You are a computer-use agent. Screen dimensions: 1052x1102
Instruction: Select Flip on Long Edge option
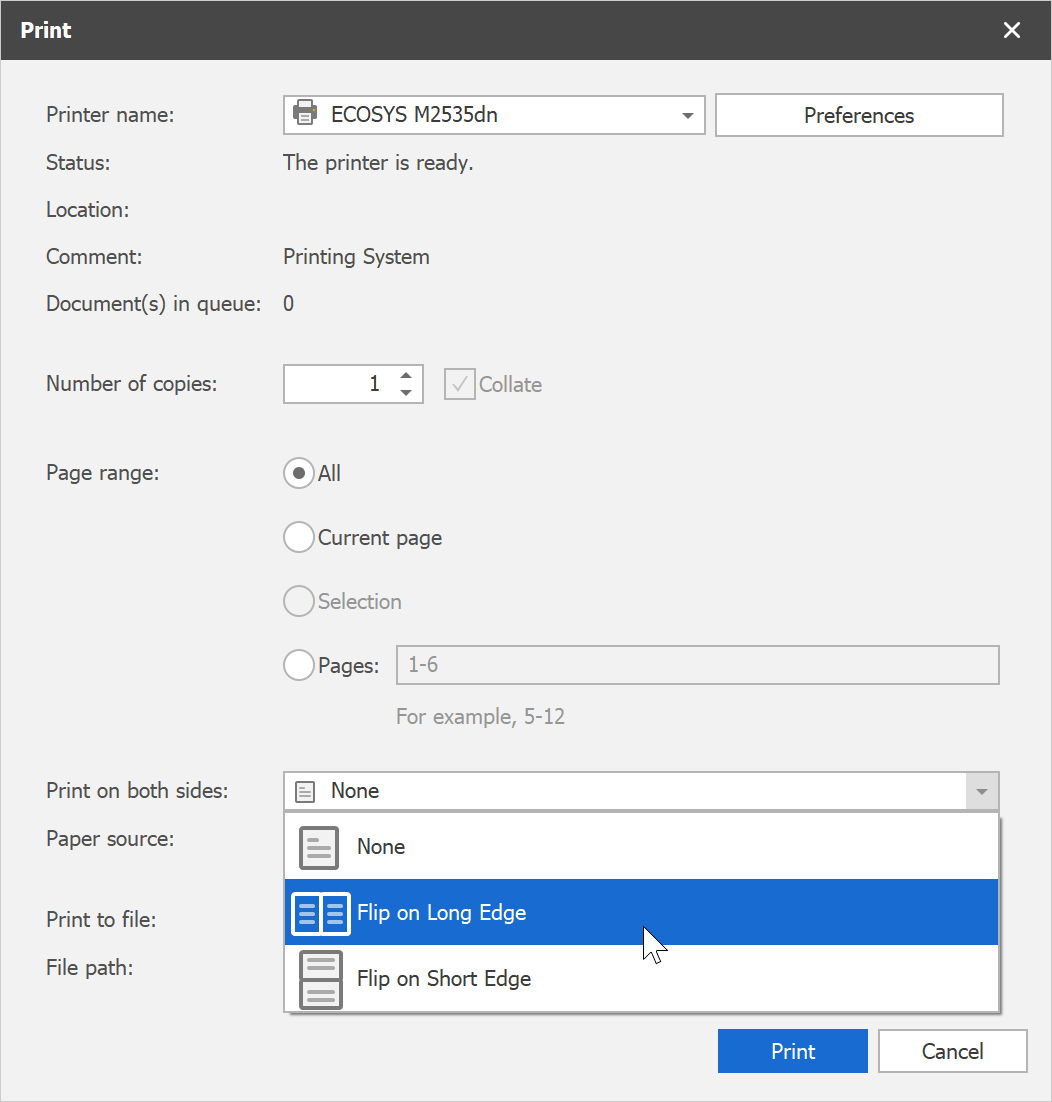click(x=441, y=913)
